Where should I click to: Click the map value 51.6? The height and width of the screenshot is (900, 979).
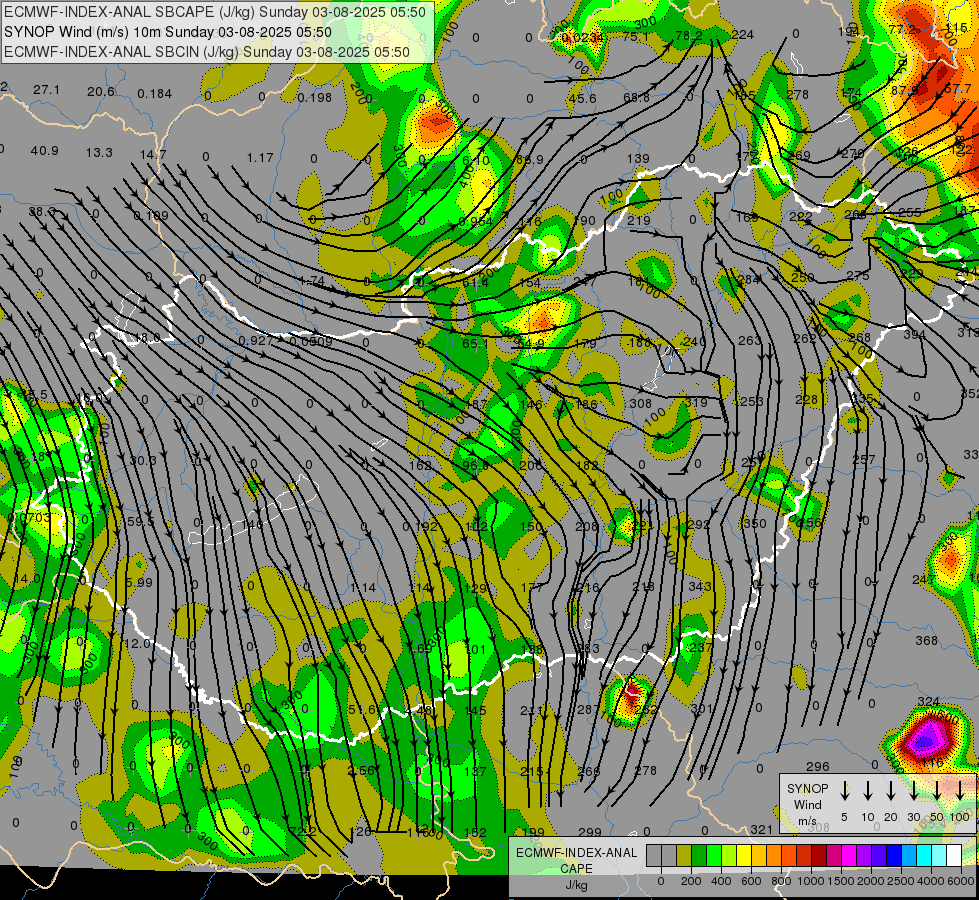point(363,710)
